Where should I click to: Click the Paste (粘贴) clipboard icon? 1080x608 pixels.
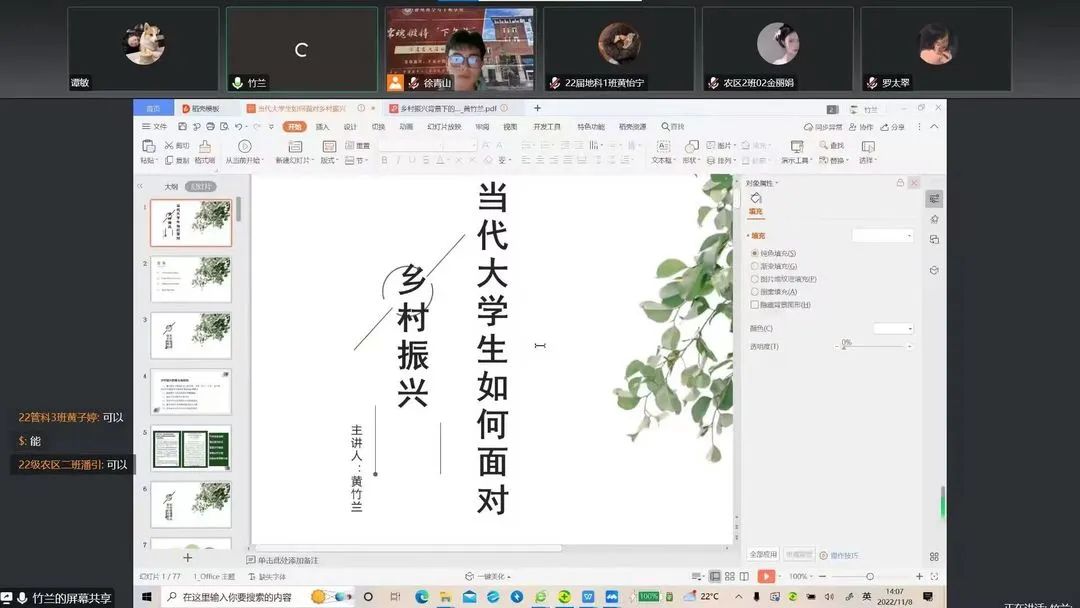click(x=148, y=147)
